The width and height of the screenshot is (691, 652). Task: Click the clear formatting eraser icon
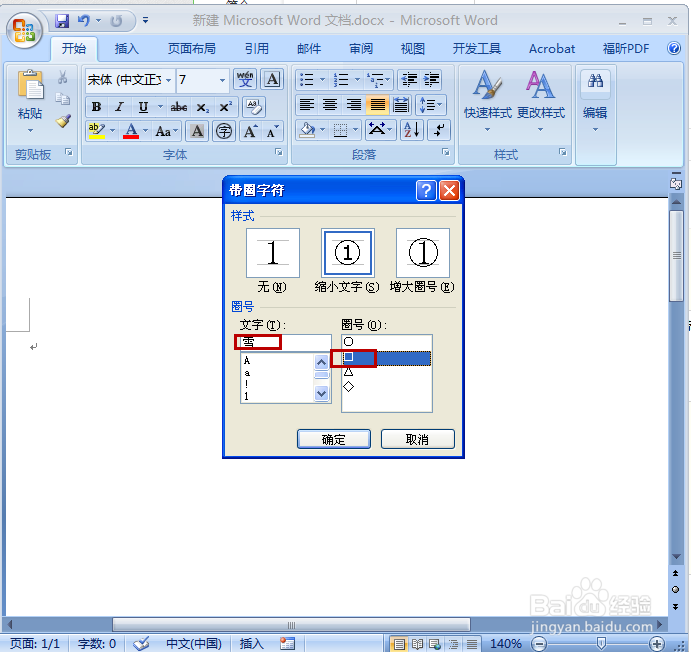[x=254, y=107]
